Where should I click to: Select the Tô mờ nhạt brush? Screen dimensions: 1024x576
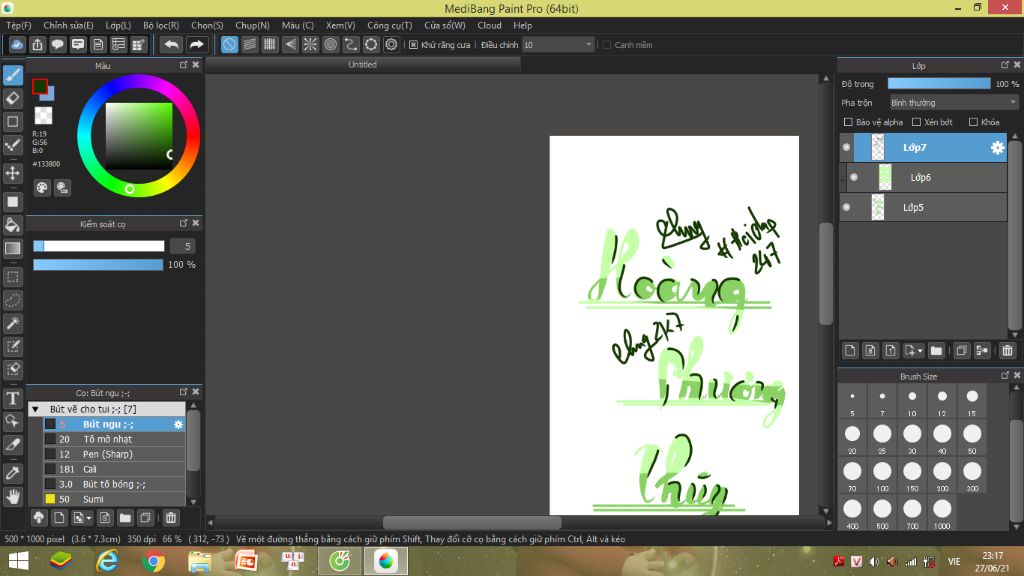tap(114, 440)
